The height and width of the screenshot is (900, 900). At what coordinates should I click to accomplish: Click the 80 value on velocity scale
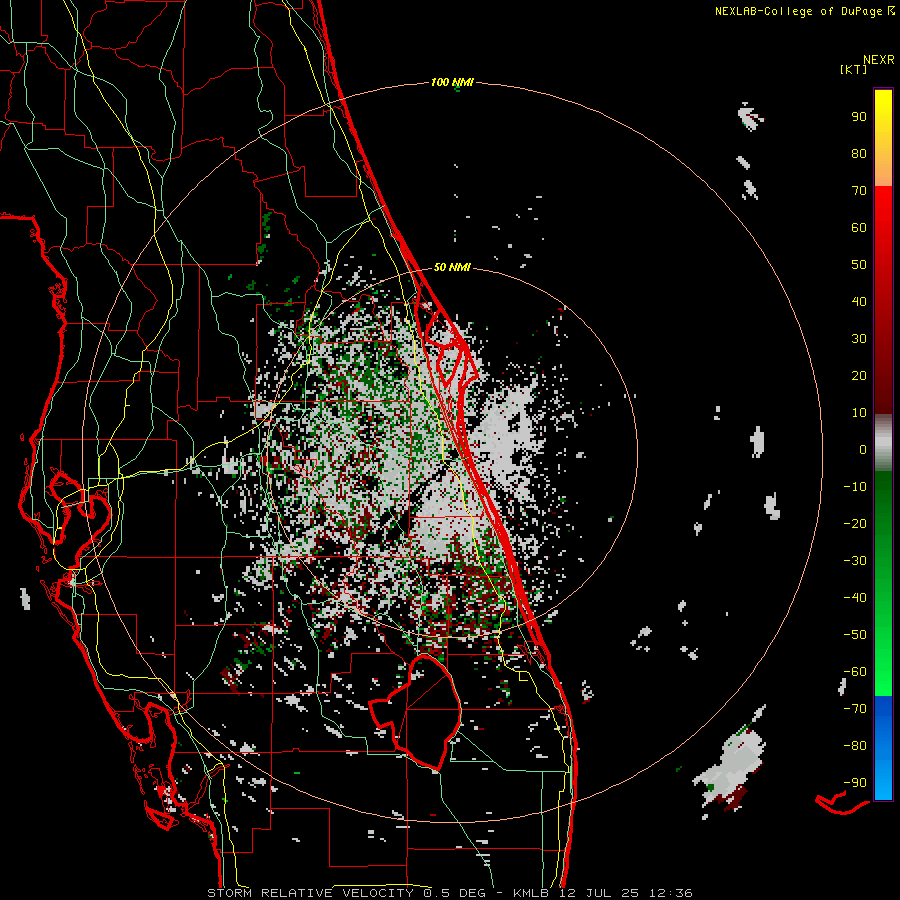[x=859, y=154]
